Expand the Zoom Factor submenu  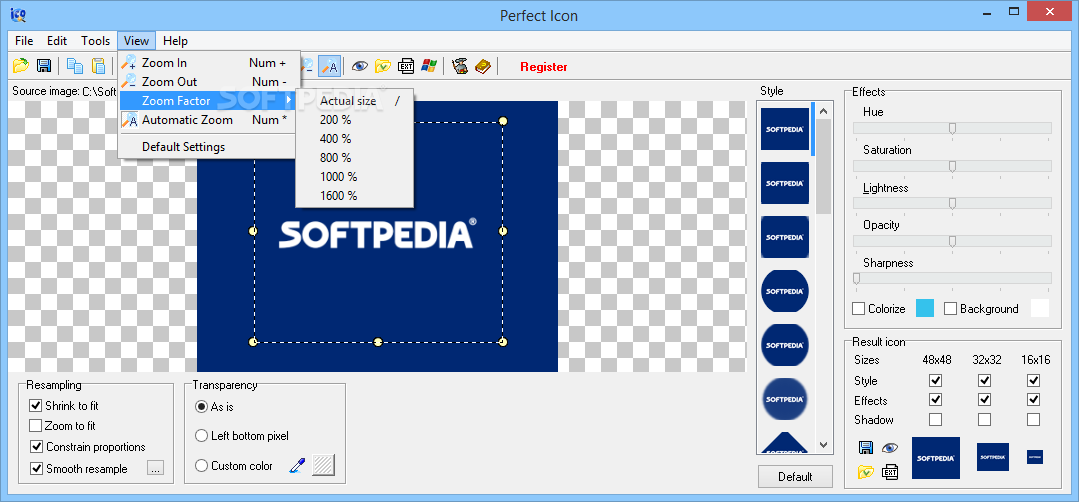click(x=209, y=100)
